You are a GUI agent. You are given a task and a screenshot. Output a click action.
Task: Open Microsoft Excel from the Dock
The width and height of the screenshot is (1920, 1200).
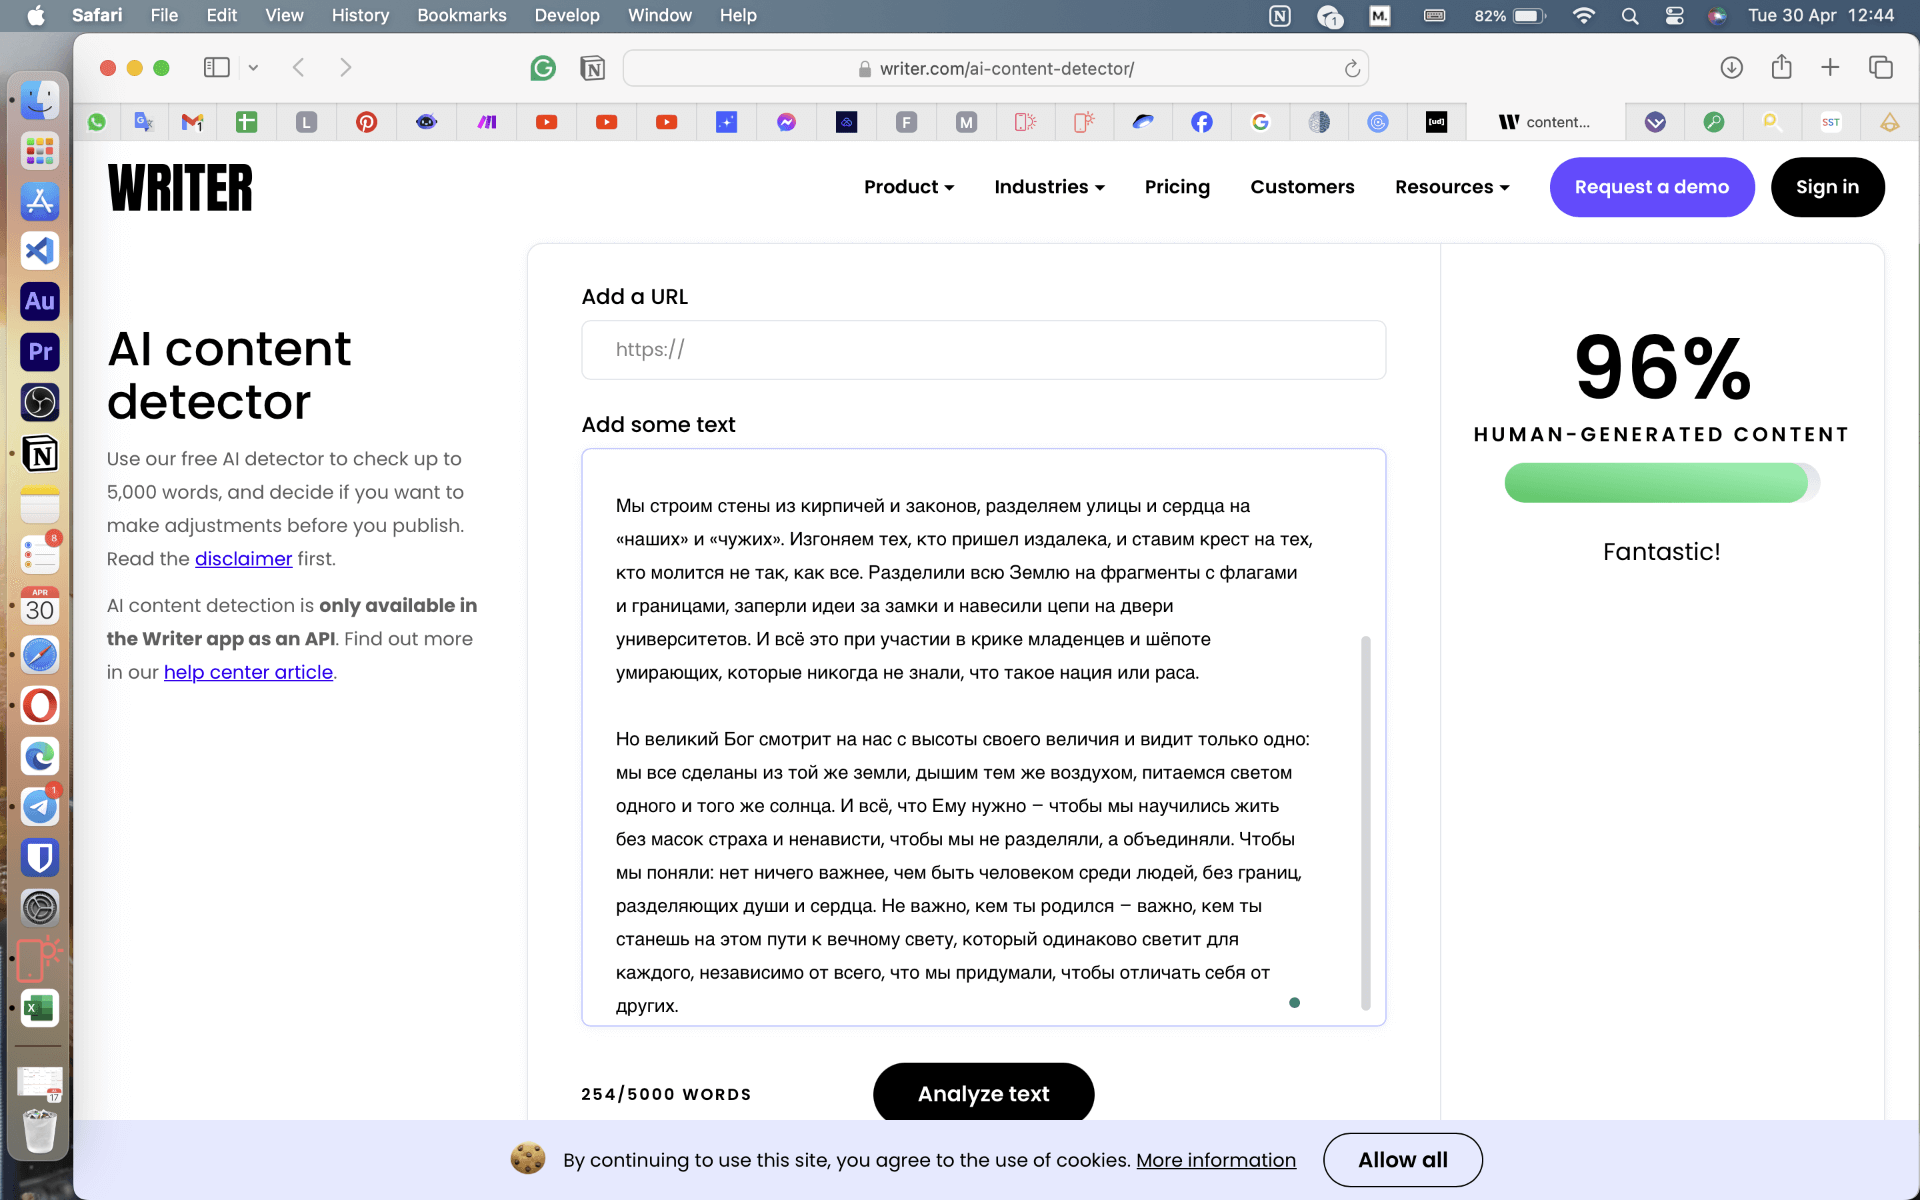(x=40, y=1008)
